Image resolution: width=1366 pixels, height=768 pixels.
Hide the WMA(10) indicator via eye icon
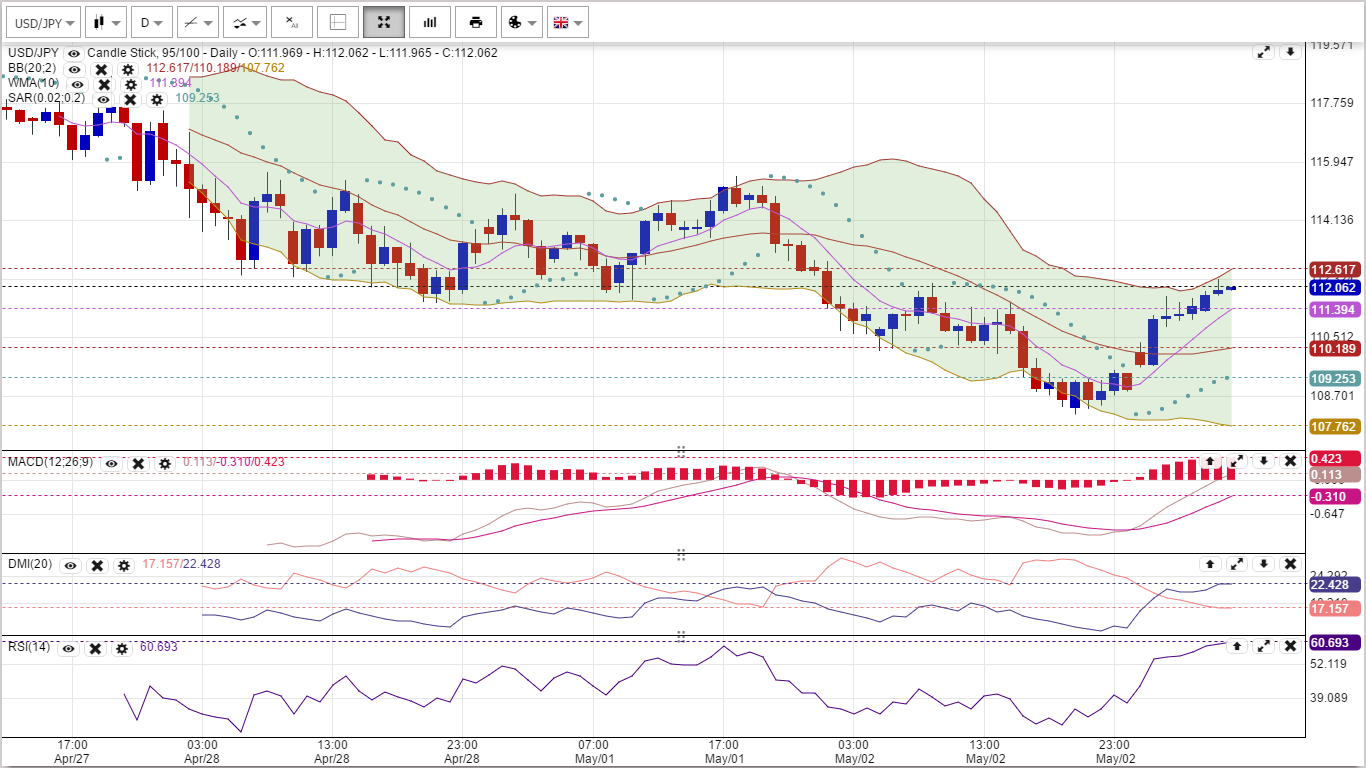[x=78, y=84]
